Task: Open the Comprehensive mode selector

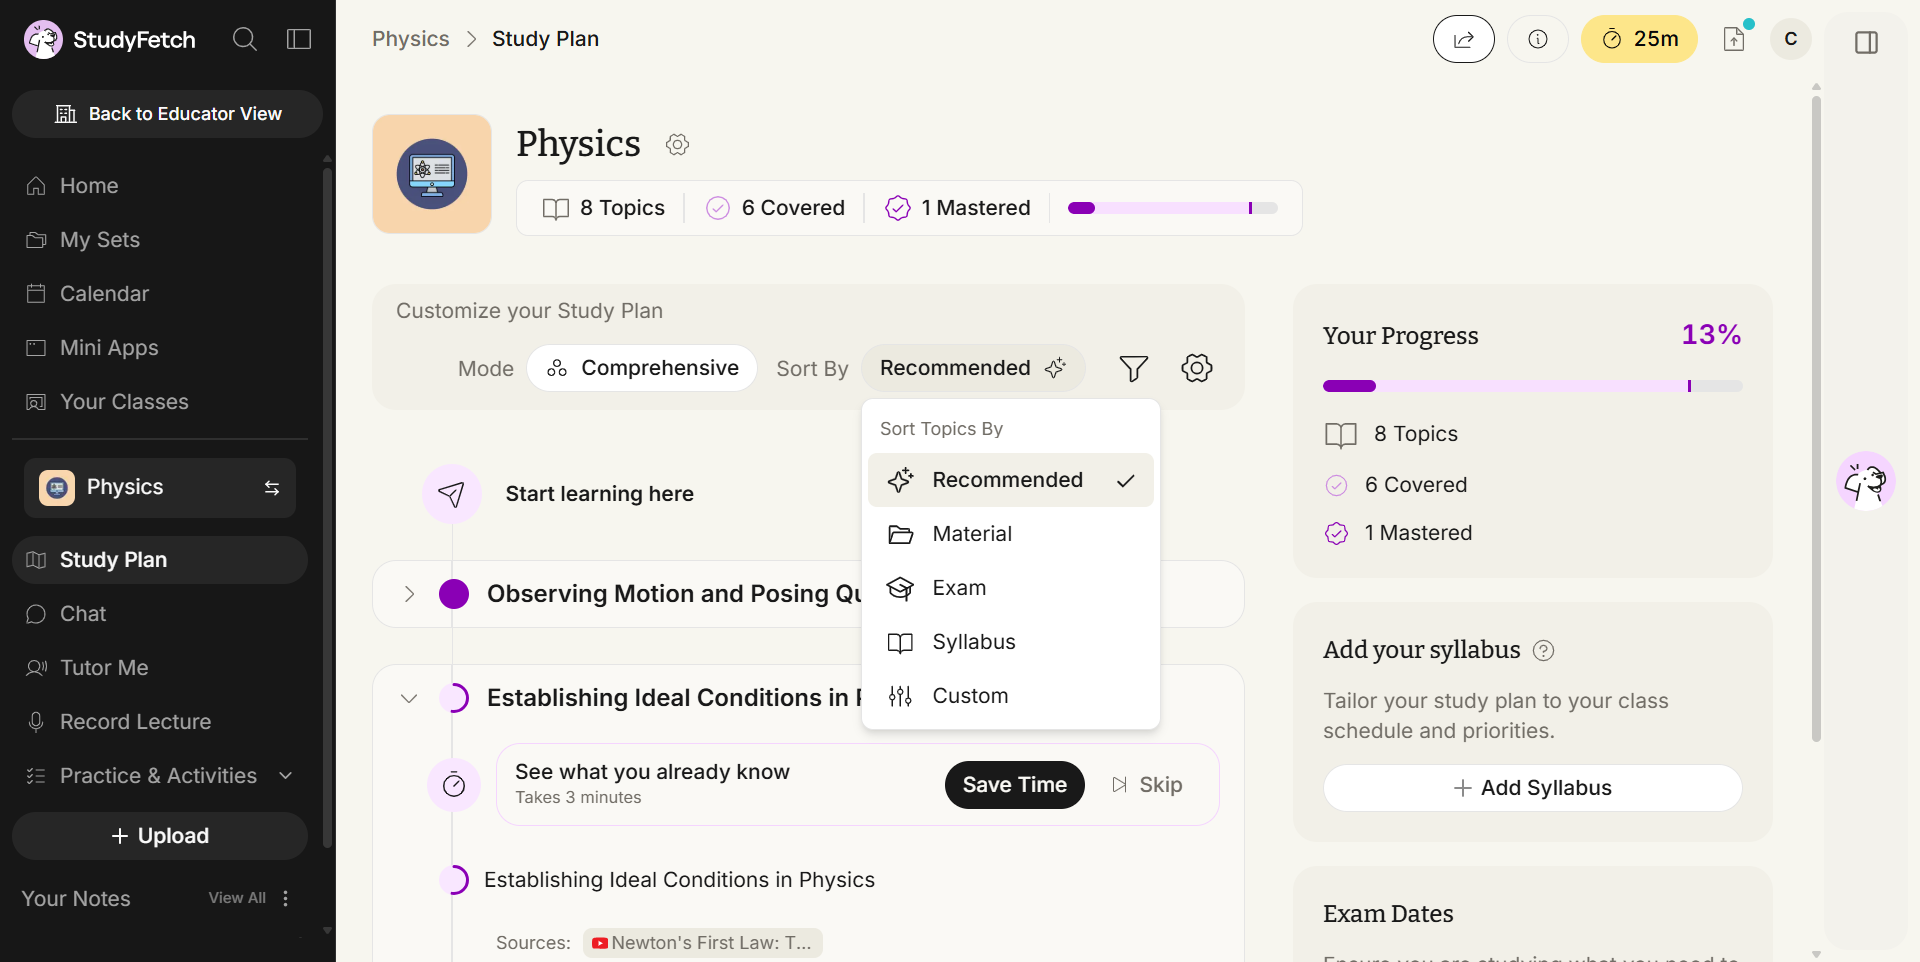Action: (x=642, y=368)
